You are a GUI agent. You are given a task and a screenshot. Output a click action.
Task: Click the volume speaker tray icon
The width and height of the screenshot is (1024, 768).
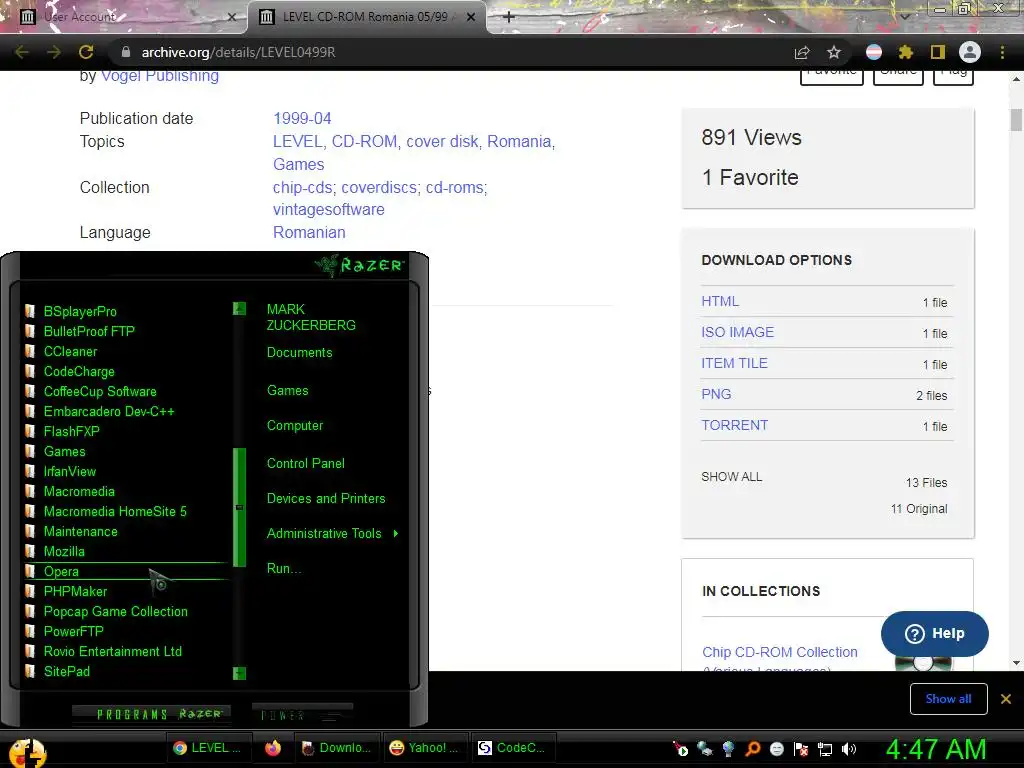click(x=849, y=749)
